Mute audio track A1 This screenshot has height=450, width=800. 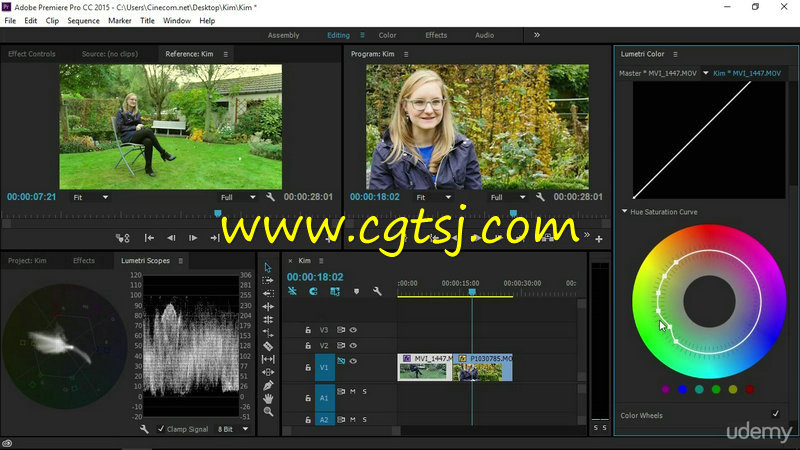click(353, 391)
